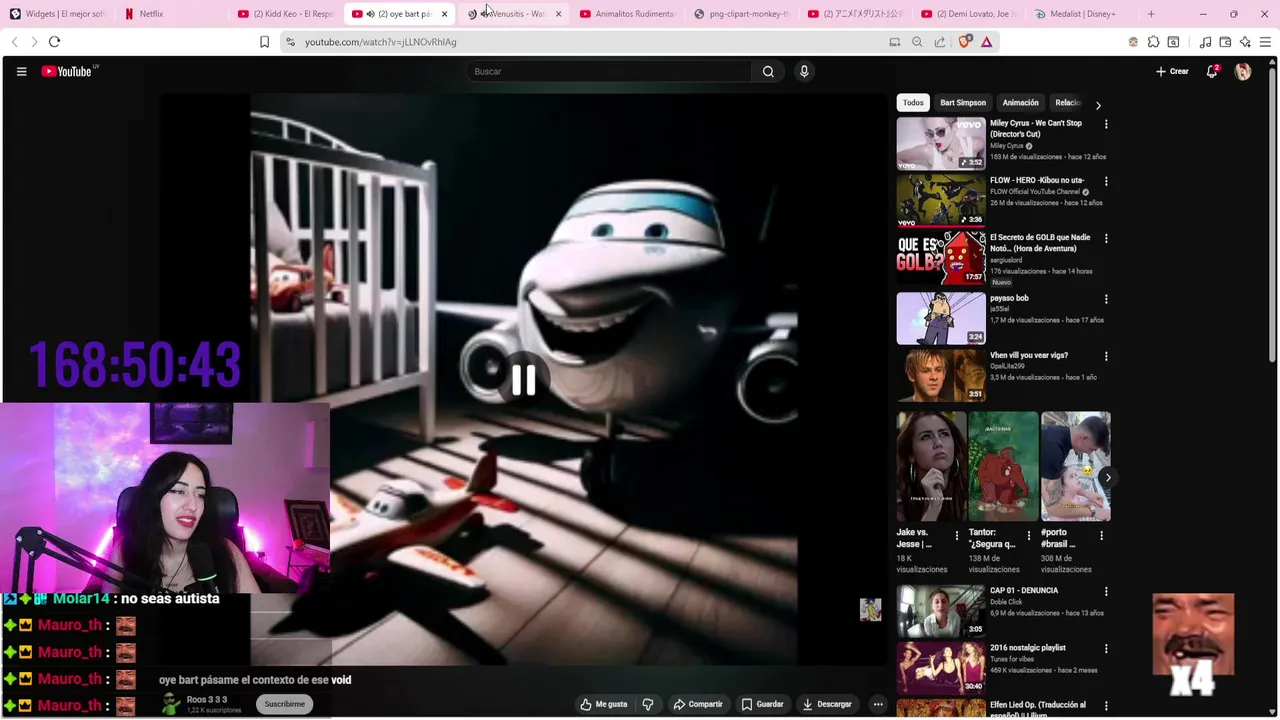Select the Bart Simpson filter chip
Image resolution: width=1280 pixels, height=720 pixels.
963,103
